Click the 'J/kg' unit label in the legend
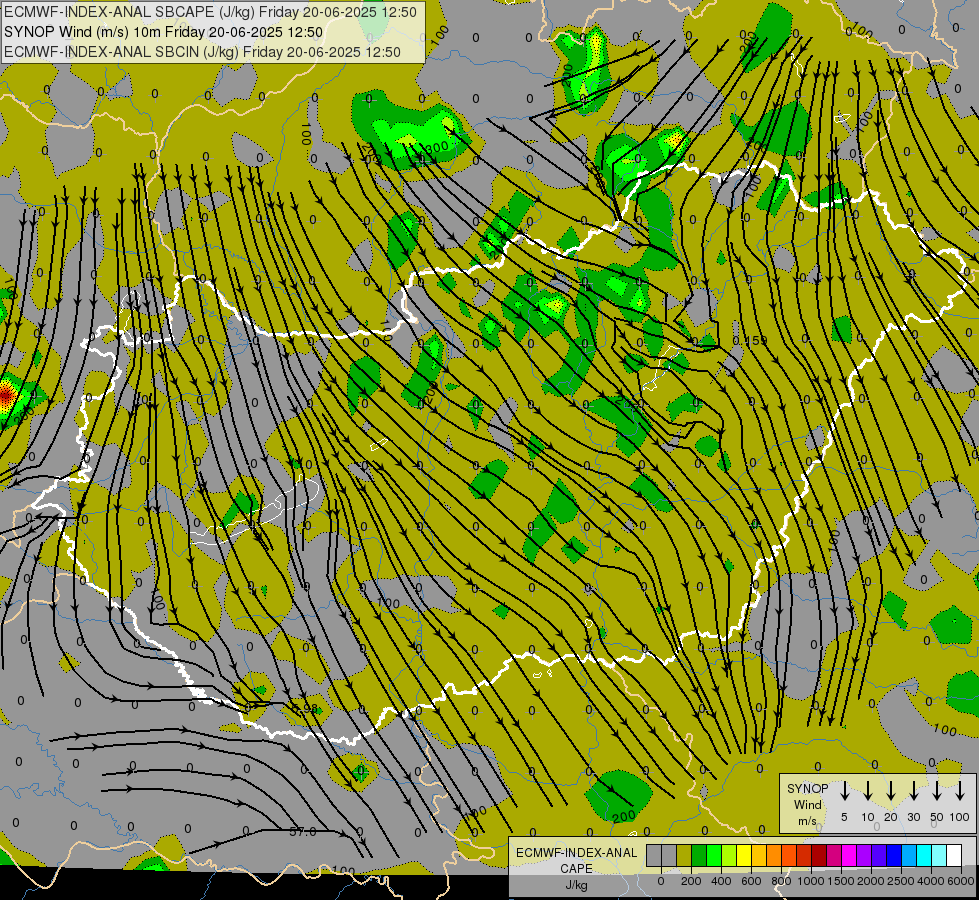This screenshot has height=900, width=979. point(576,885)
